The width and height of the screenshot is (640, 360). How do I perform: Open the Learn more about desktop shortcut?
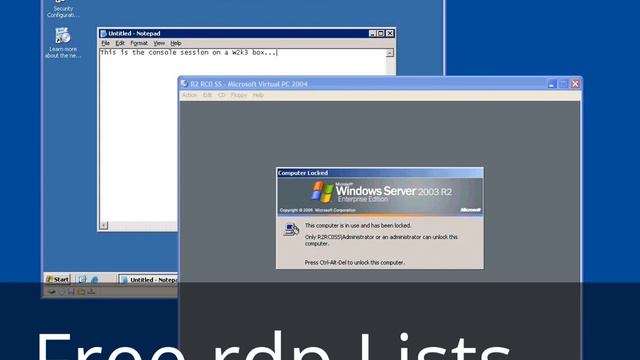pyautogui.click(x=62, y=43)
